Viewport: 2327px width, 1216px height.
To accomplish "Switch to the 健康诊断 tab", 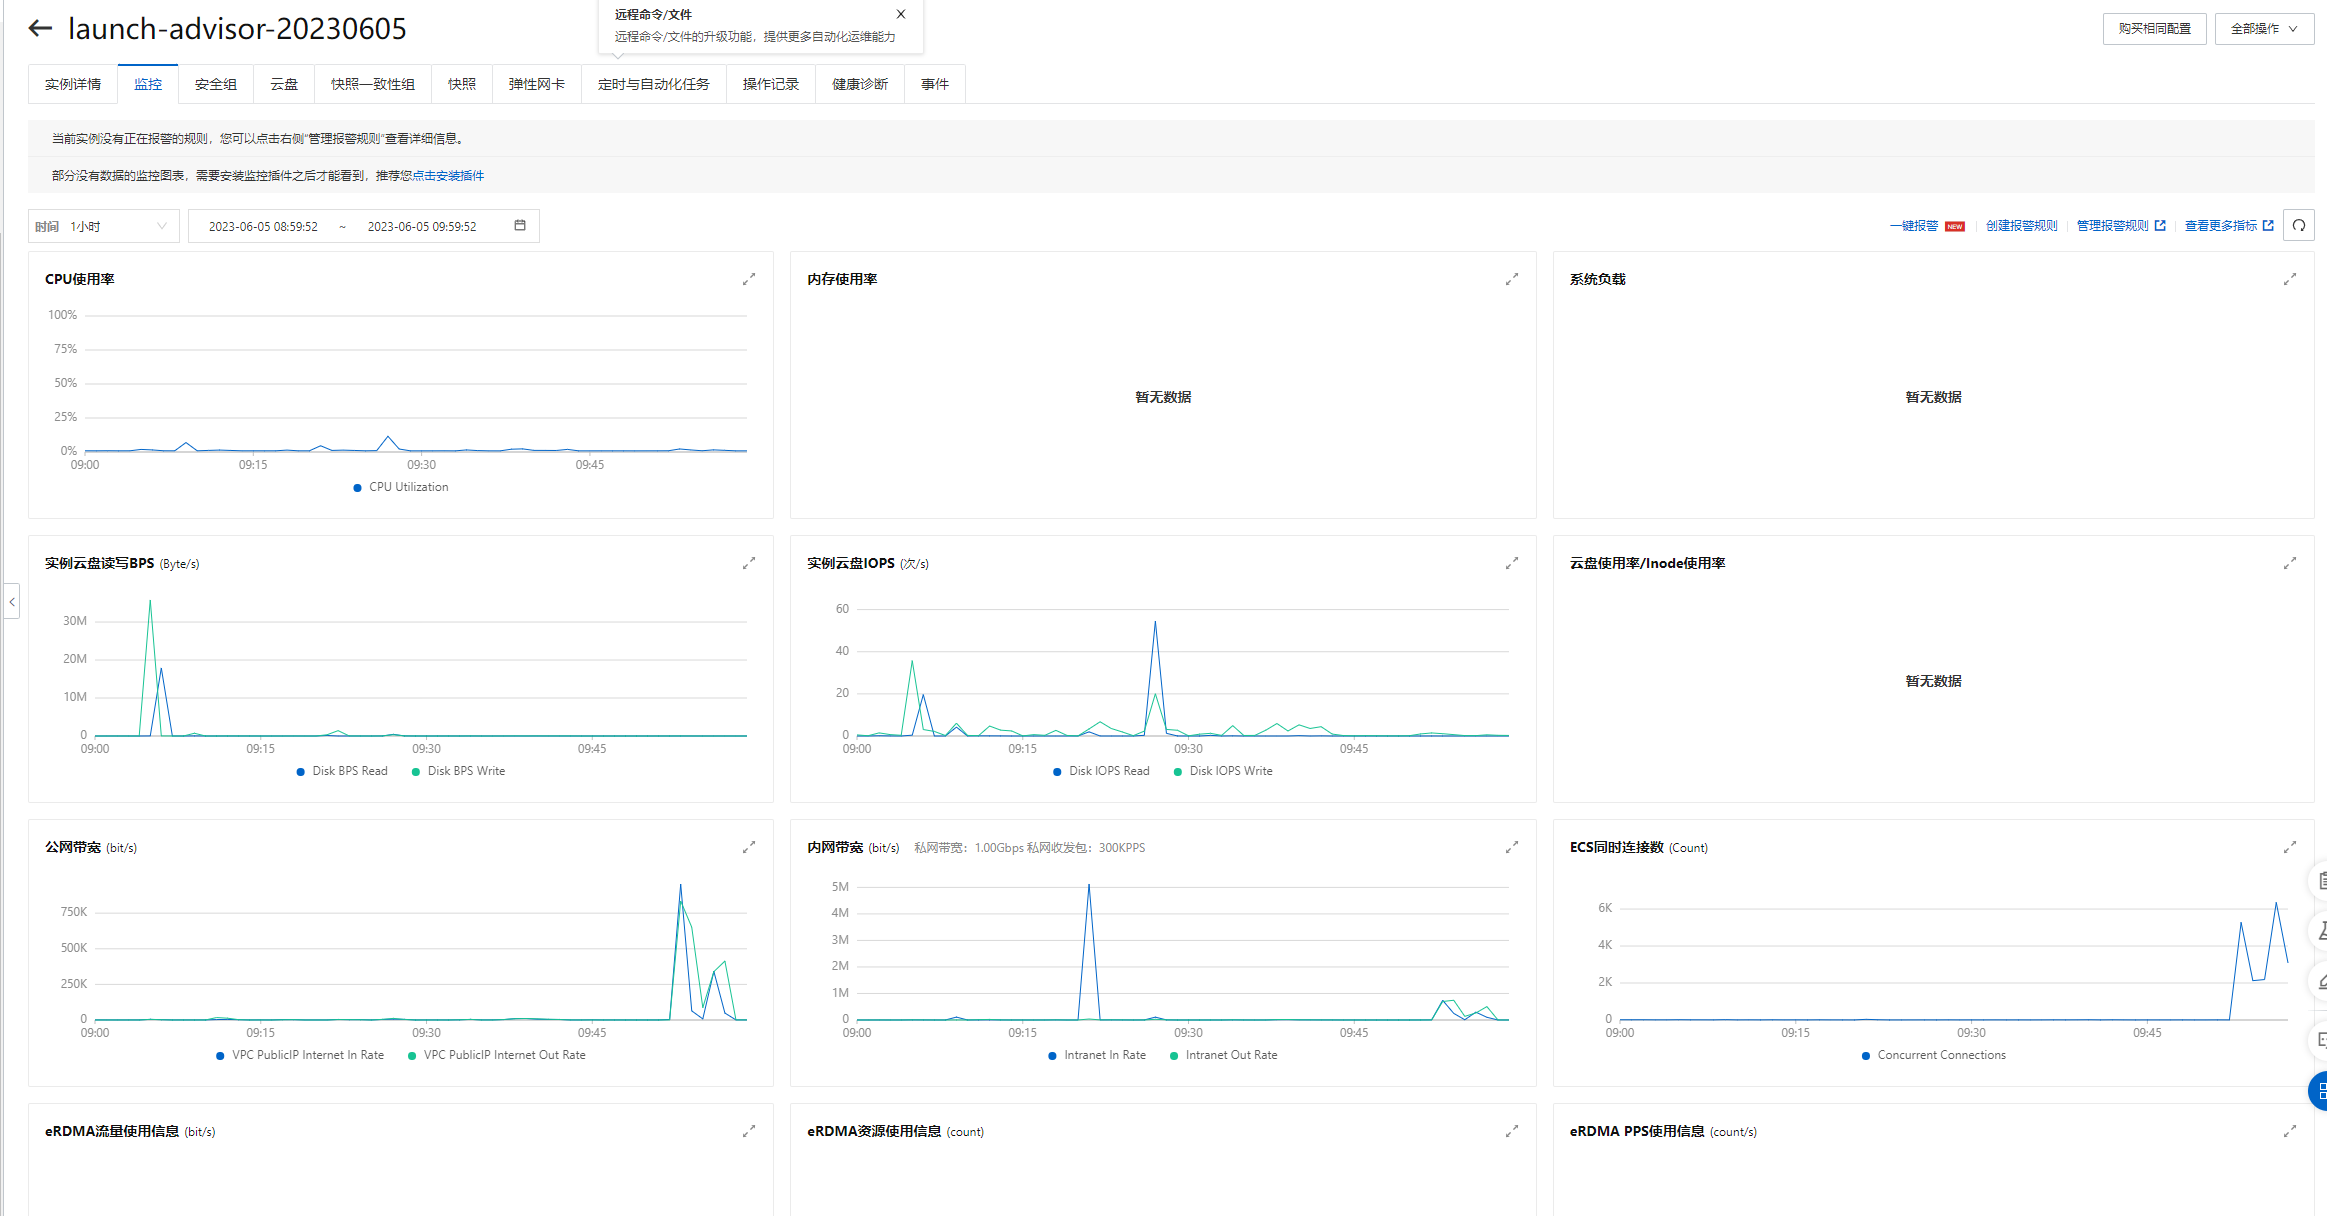I will point(859,84).
